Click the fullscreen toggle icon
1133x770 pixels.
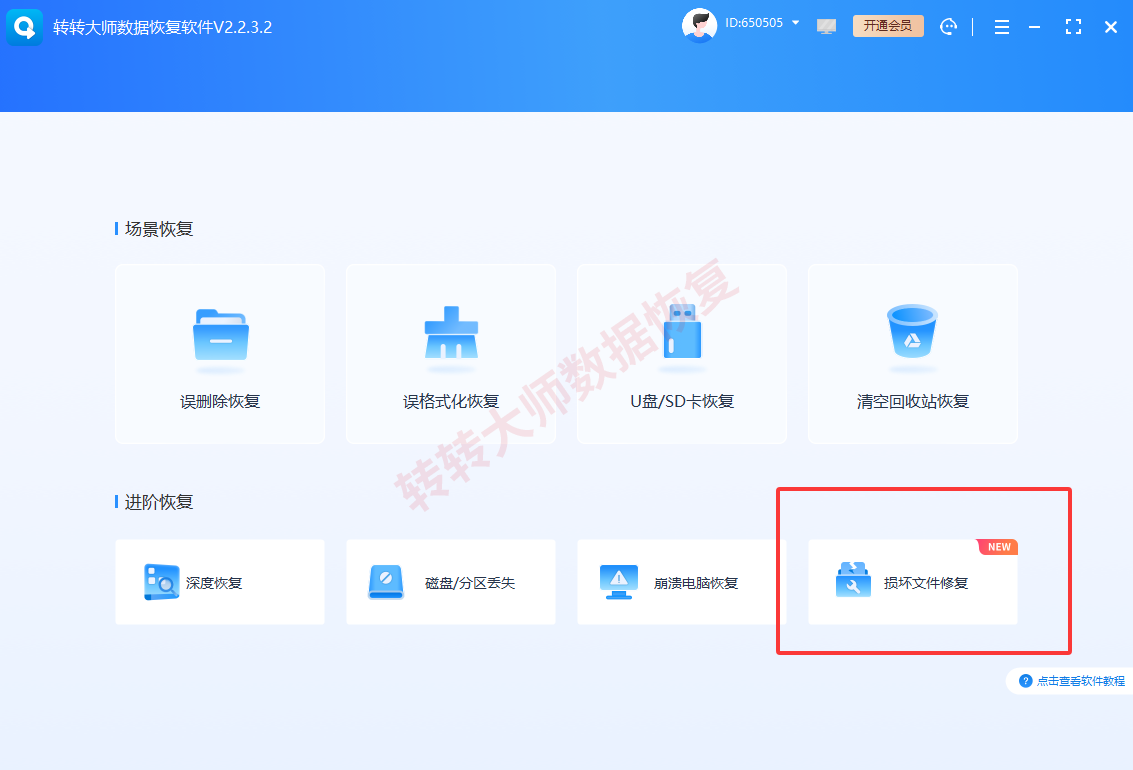coord(1073,27)
